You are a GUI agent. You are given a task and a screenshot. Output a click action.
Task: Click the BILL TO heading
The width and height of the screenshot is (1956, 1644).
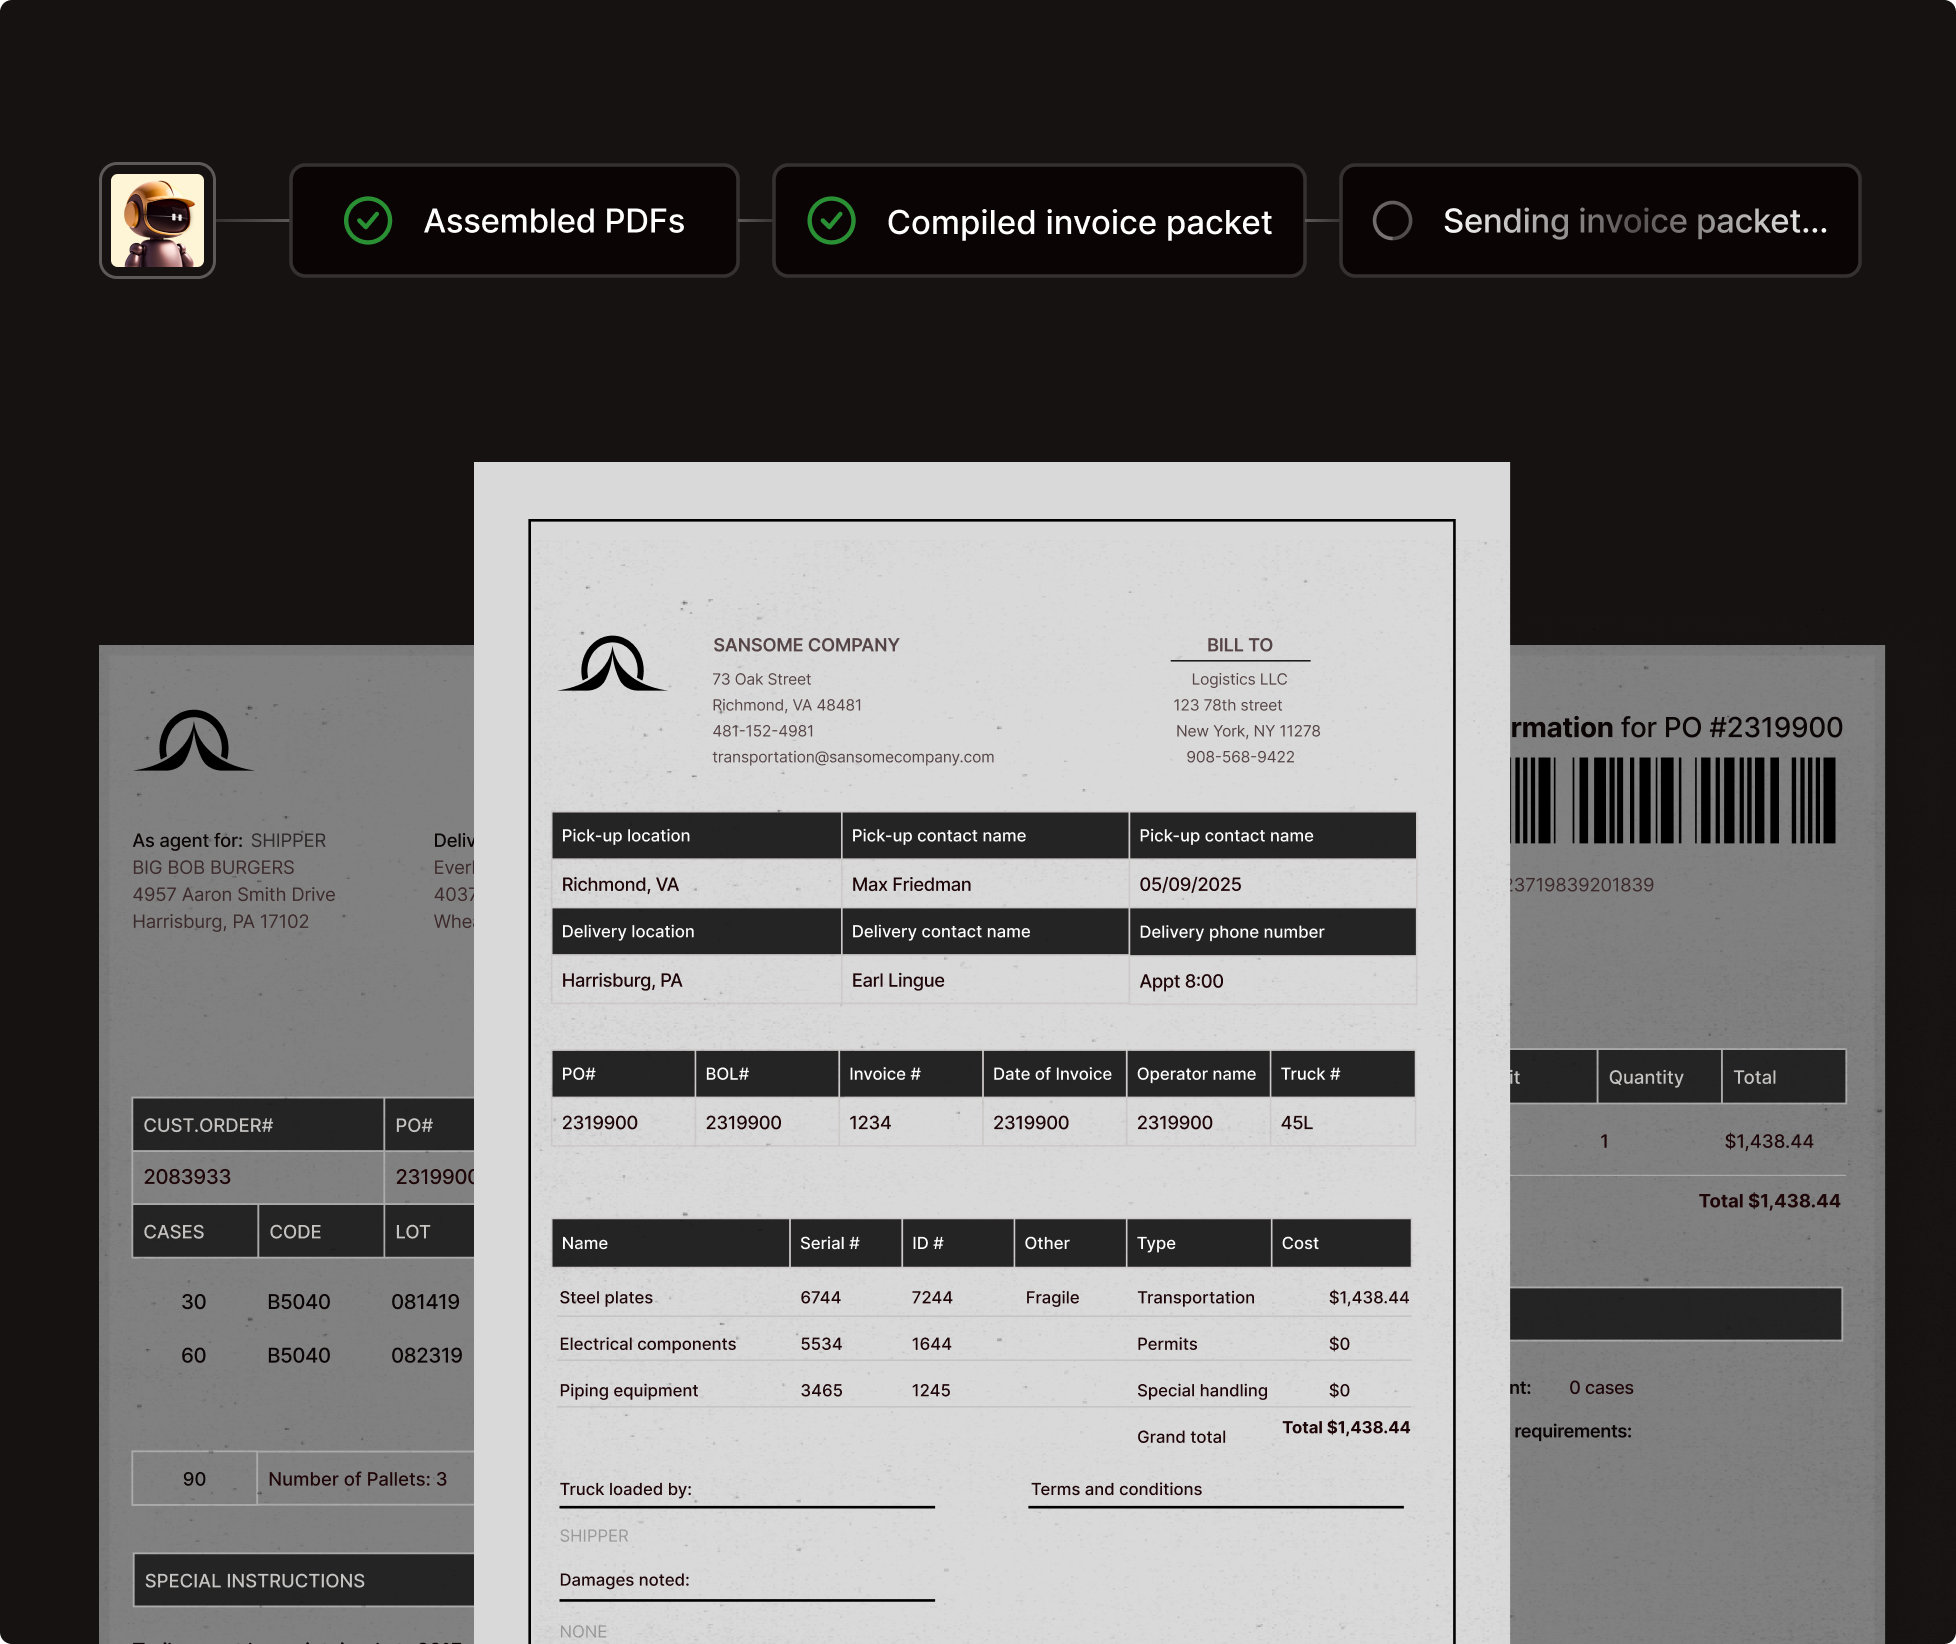1239,645
